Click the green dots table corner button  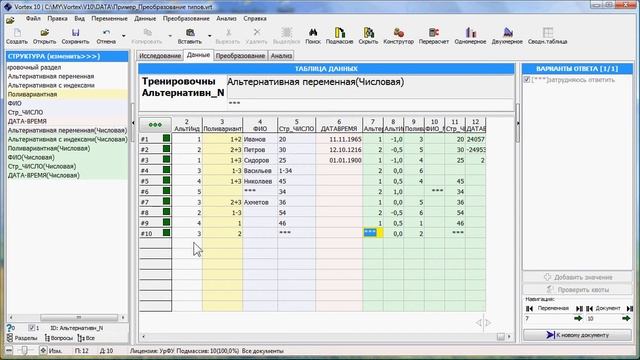[x=155, y=124]
